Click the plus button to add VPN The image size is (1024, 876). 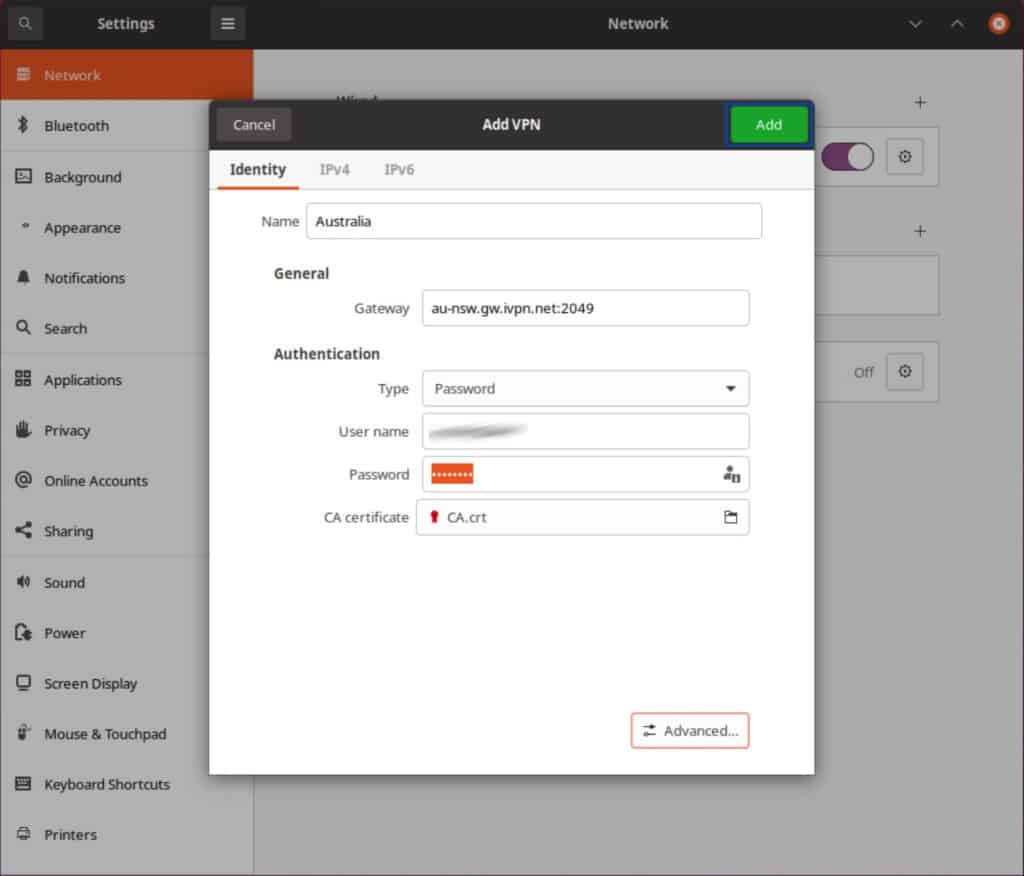(920, 231)
